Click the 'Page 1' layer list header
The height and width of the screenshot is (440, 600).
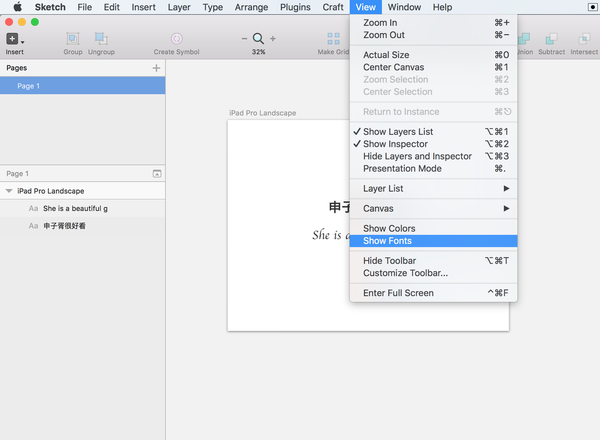pyautogui.click(x=17, y=174)
